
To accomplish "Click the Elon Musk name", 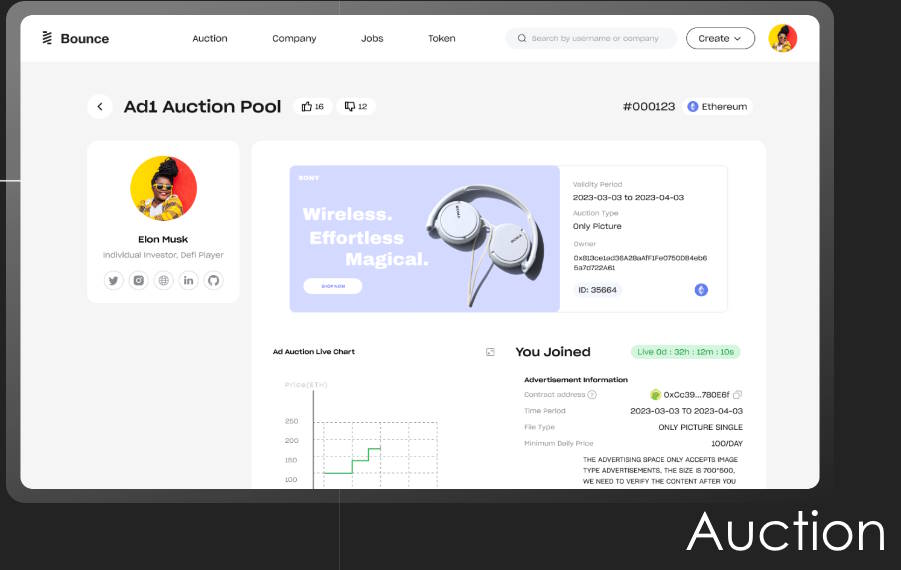I will coord(163,239).
